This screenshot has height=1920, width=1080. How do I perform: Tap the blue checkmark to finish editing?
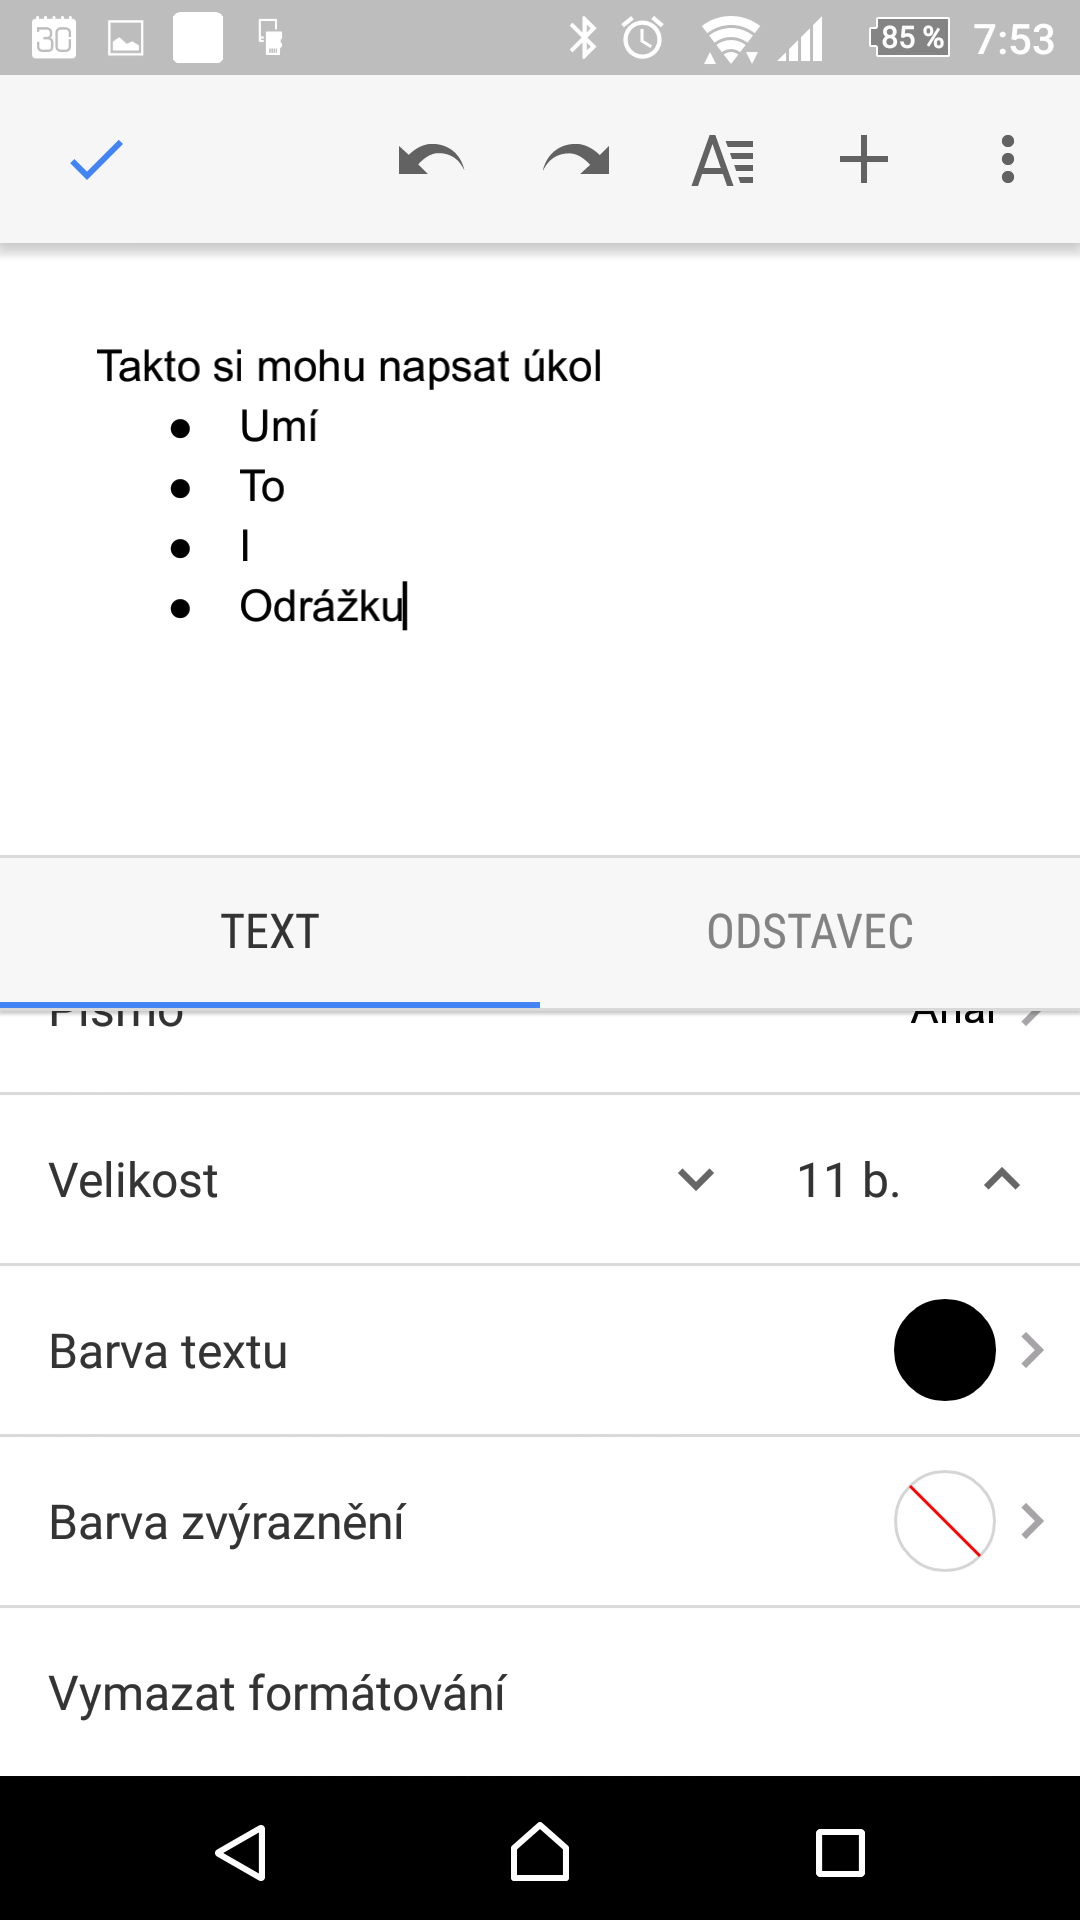click(x=96, y=160)
